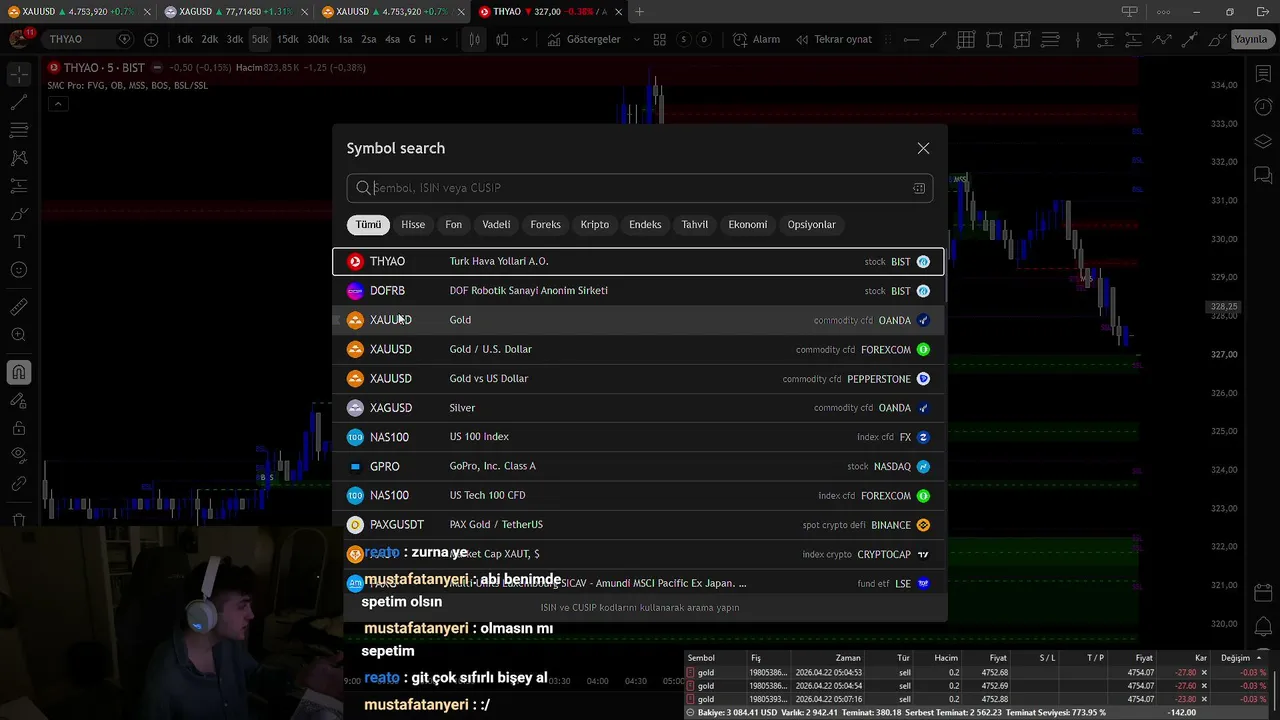Viewport: 1280px width, 720px height.
Task: Select the Foreks filter tab
Action: click(x=545, y=225)
